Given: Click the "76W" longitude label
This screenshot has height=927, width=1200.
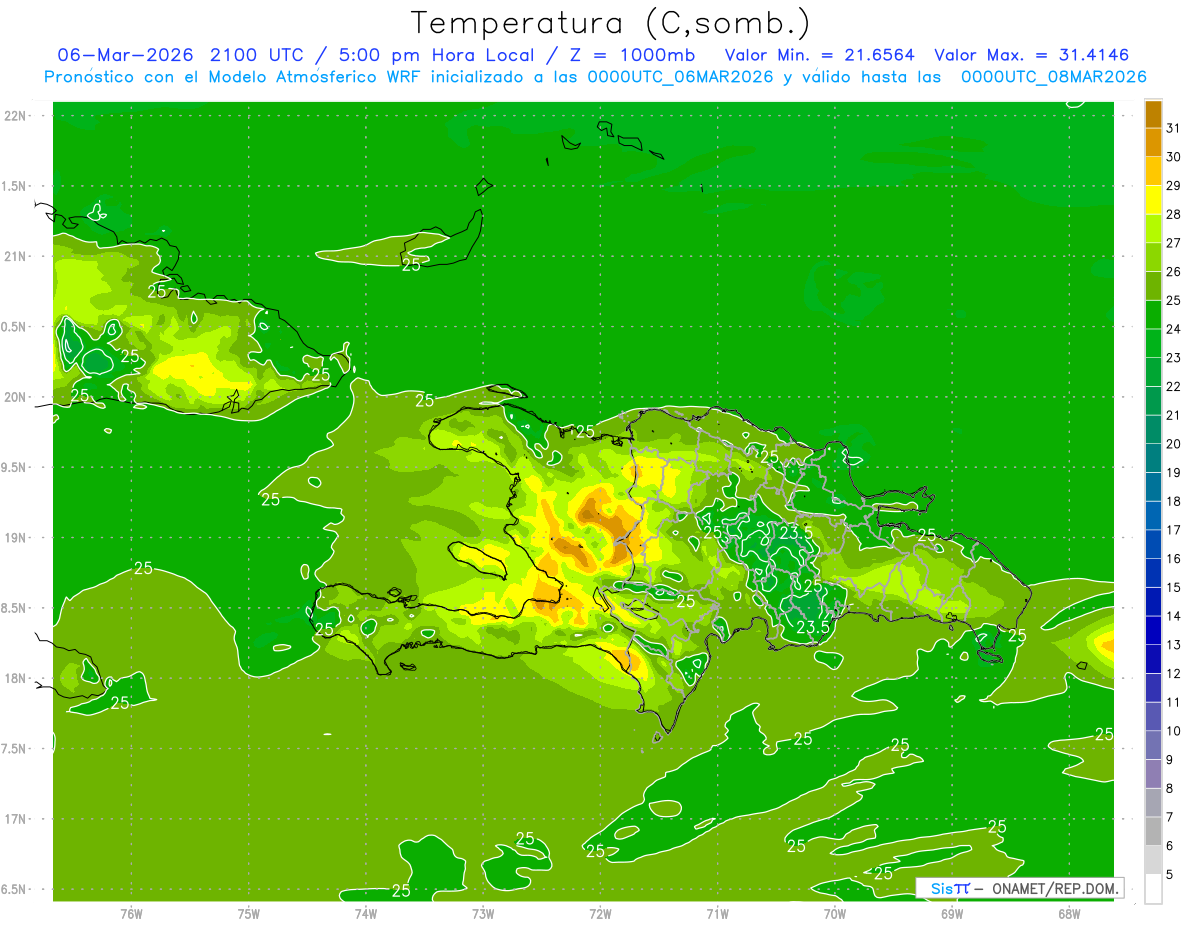Looking at the screenshot, I should 131,913.
